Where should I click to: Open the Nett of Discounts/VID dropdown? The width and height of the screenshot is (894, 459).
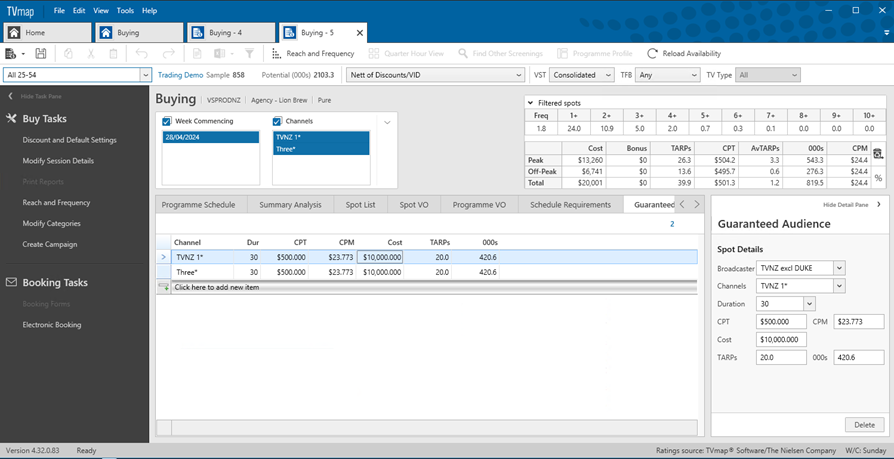click(x=518, y=75)
